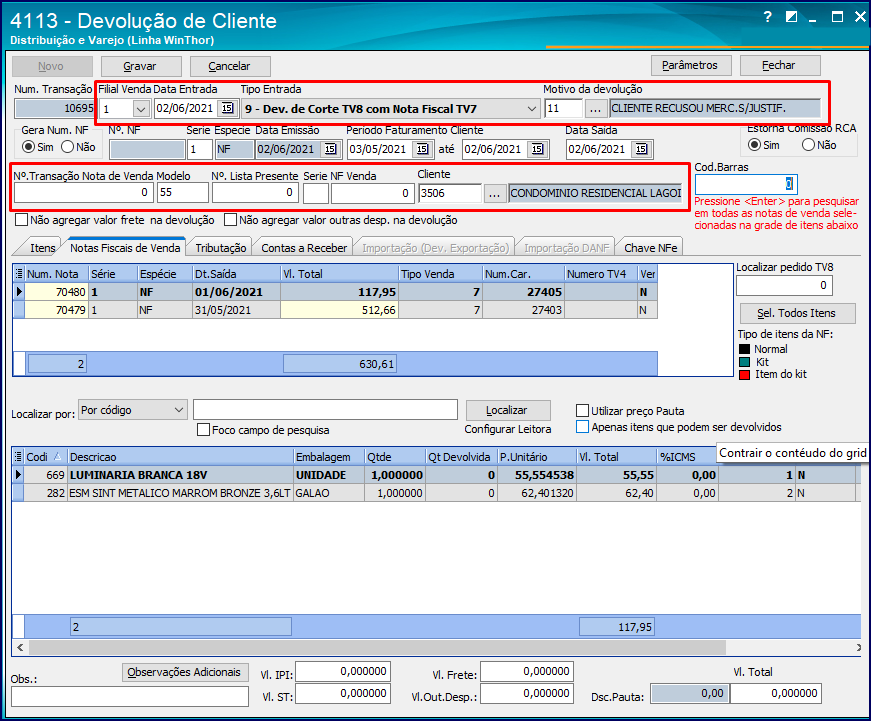Open calendar for period end 02/06/2021
Screen dimensions: 871x721
pyautogui.click(x=538, y=149)
